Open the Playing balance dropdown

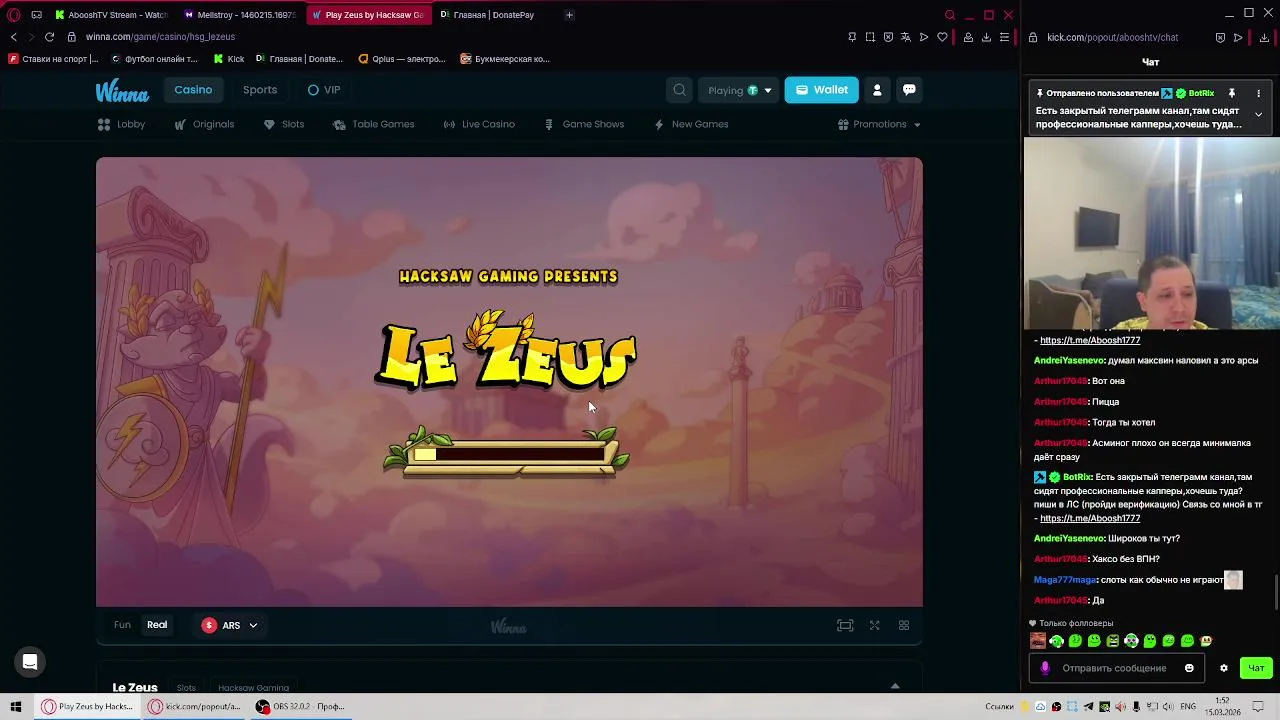point(739,90)
